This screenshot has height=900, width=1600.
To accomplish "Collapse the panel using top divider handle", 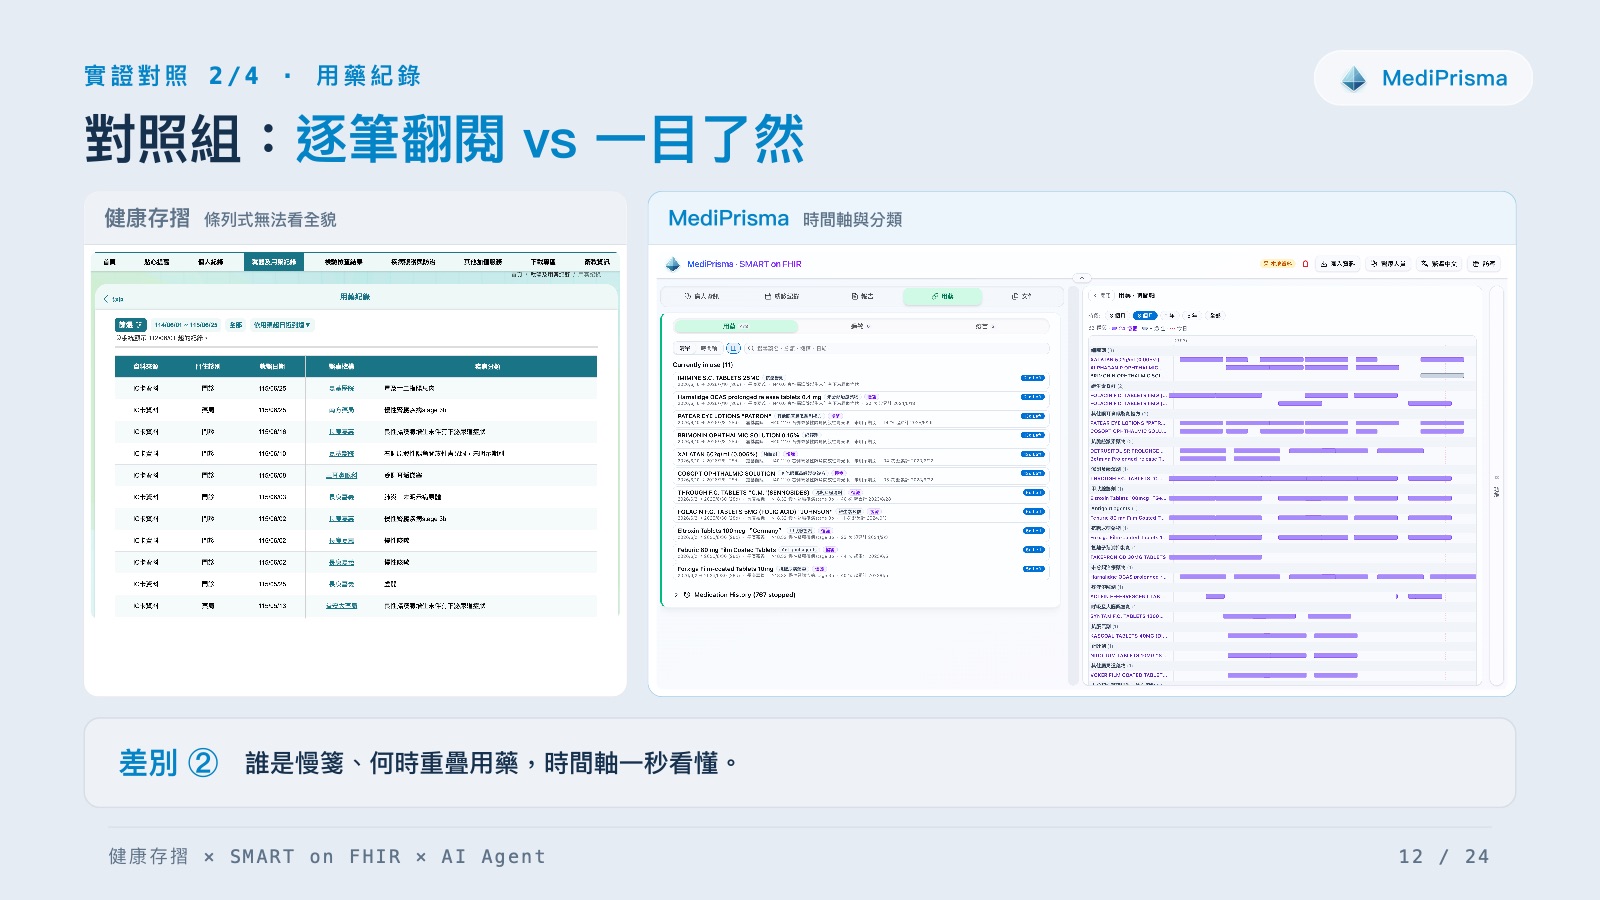I will [x=1081, y=278].
